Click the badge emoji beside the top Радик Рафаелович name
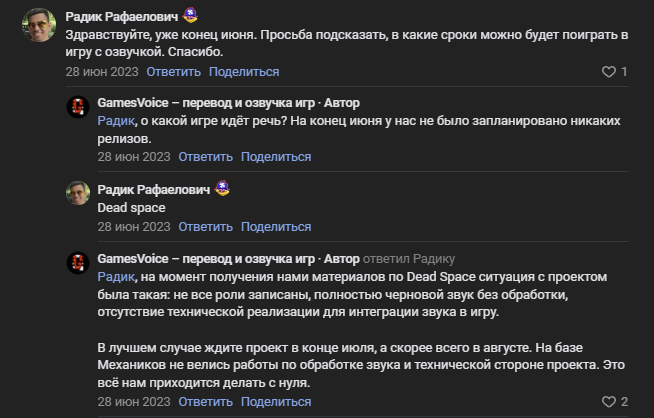The width and height of the screenshot is (654, 418). point(190,16)
